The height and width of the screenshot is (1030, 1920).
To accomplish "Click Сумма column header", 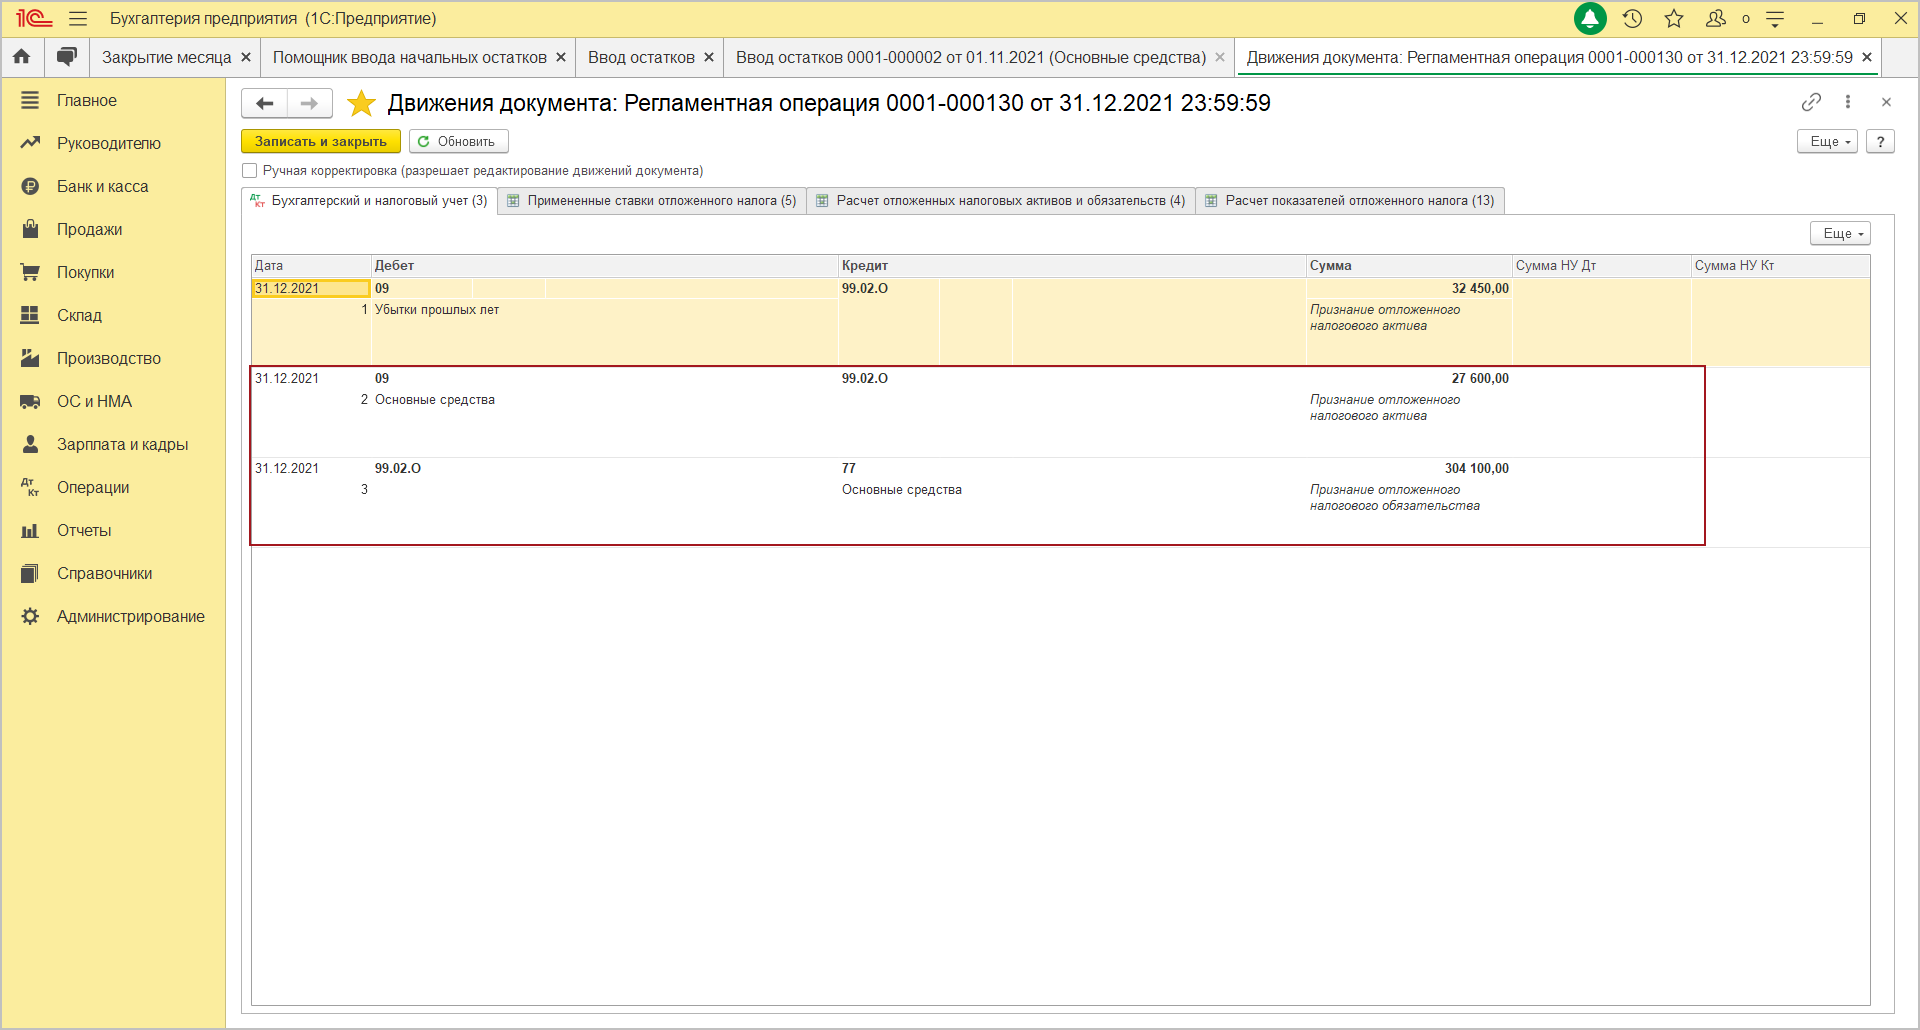I will coord(1409,266).
